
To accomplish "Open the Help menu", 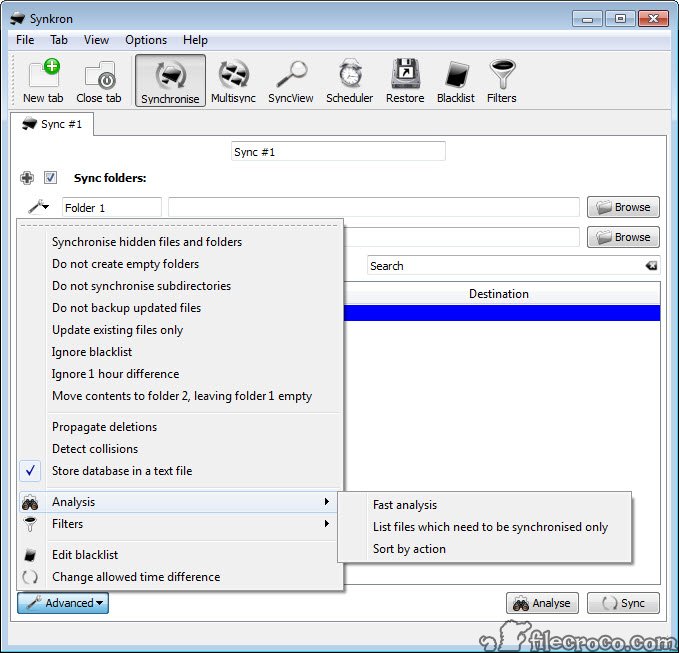I will [195, 40].
